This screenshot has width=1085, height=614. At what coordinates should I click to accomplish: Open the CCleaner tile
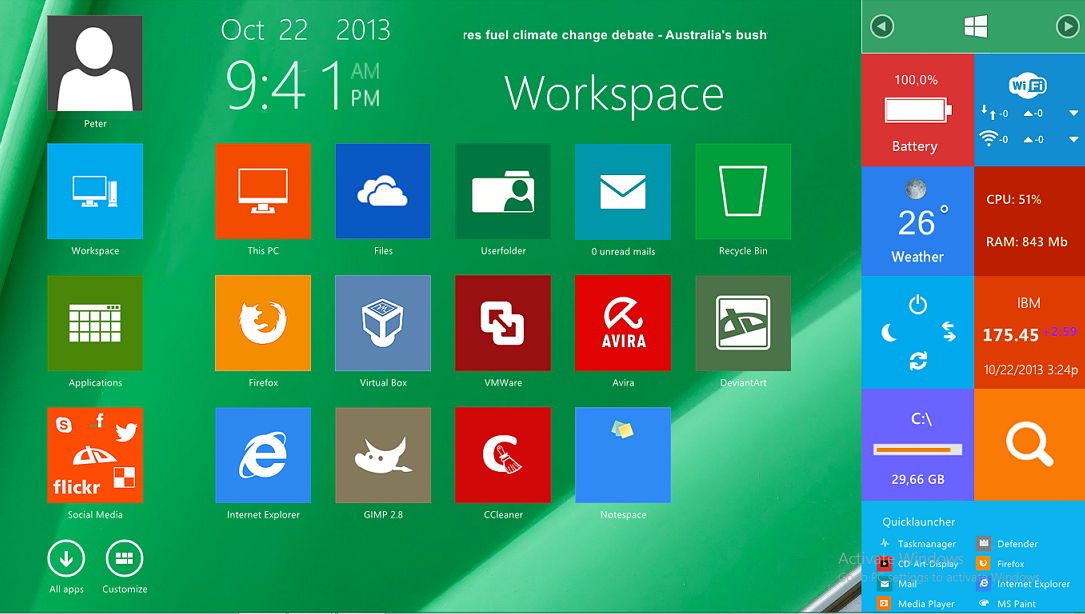(503, 455)
